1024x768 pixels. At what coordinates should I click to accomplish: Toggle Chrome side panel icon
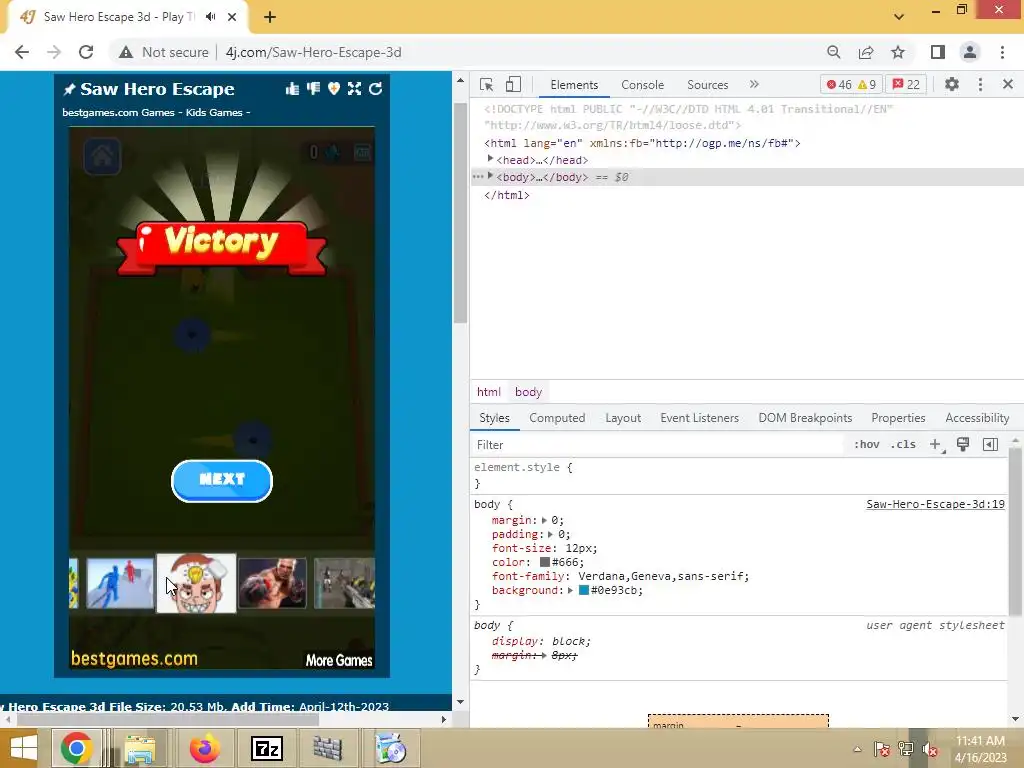tap(938, 52)
